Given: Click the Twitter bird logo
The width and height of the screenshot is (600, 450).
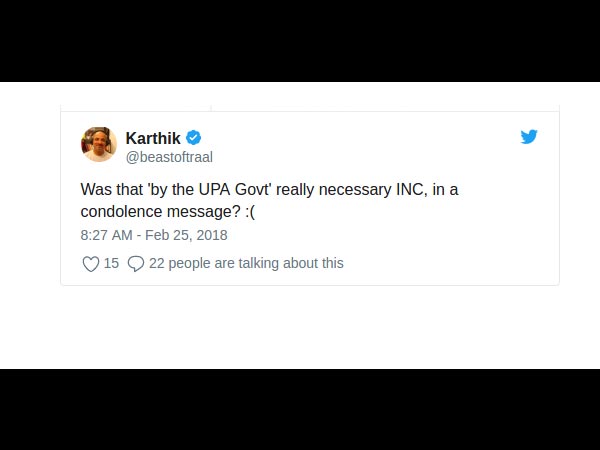Looking at the screenshot, I should click(x=529, y=137).
